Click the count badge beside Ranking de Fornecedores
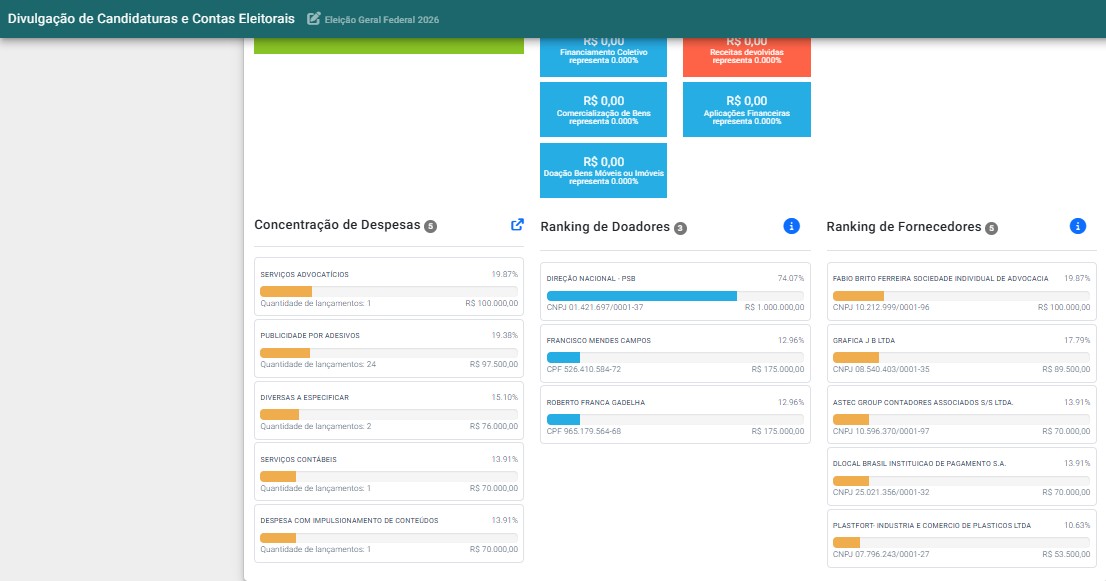Image resolution: width=1106 pixels, height=581 pixels. 991,228
